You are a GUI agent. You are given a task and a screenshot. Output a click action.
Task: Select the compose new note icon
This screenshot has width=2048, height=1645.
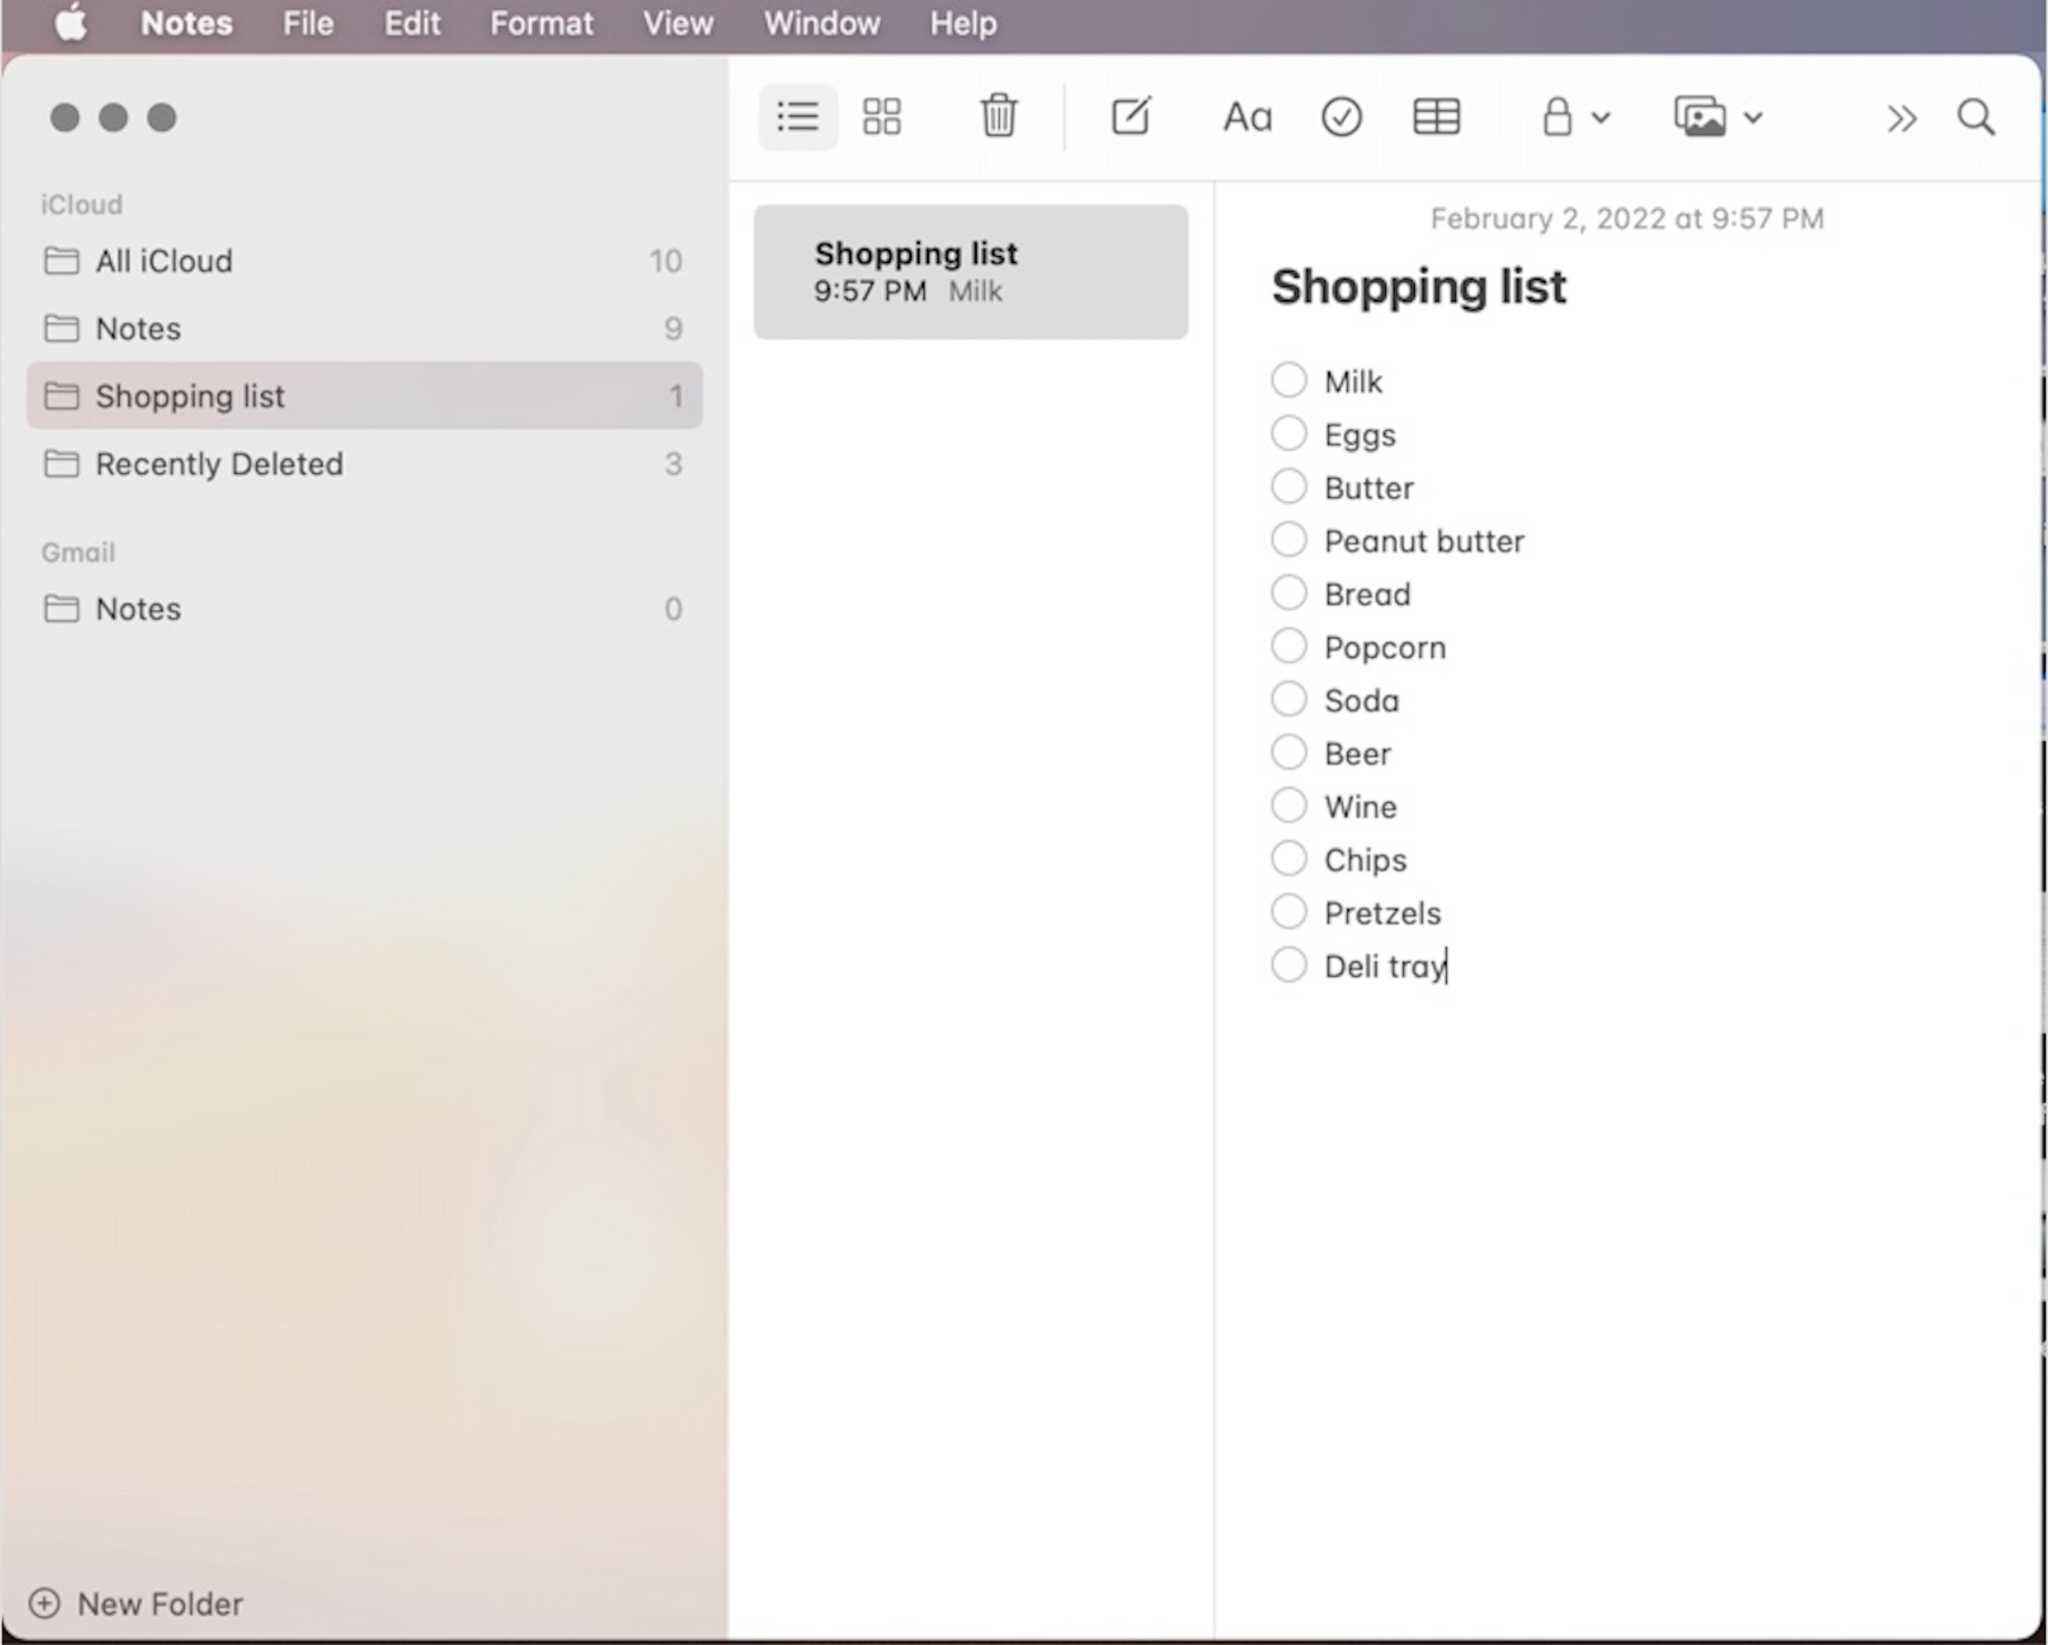click(1128, 116)
